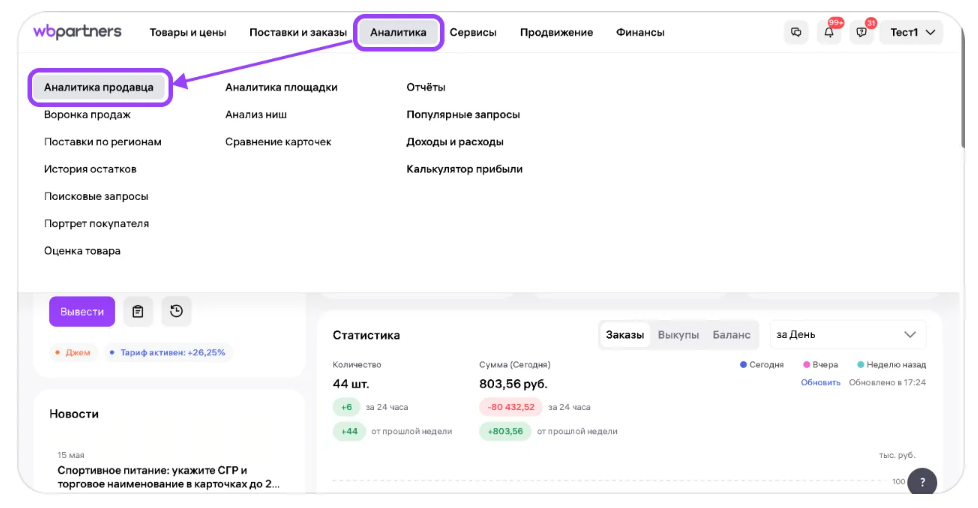Click the Сегодня legend color dot
This screenshot has width=978, height=508.
tap(743, 364)
